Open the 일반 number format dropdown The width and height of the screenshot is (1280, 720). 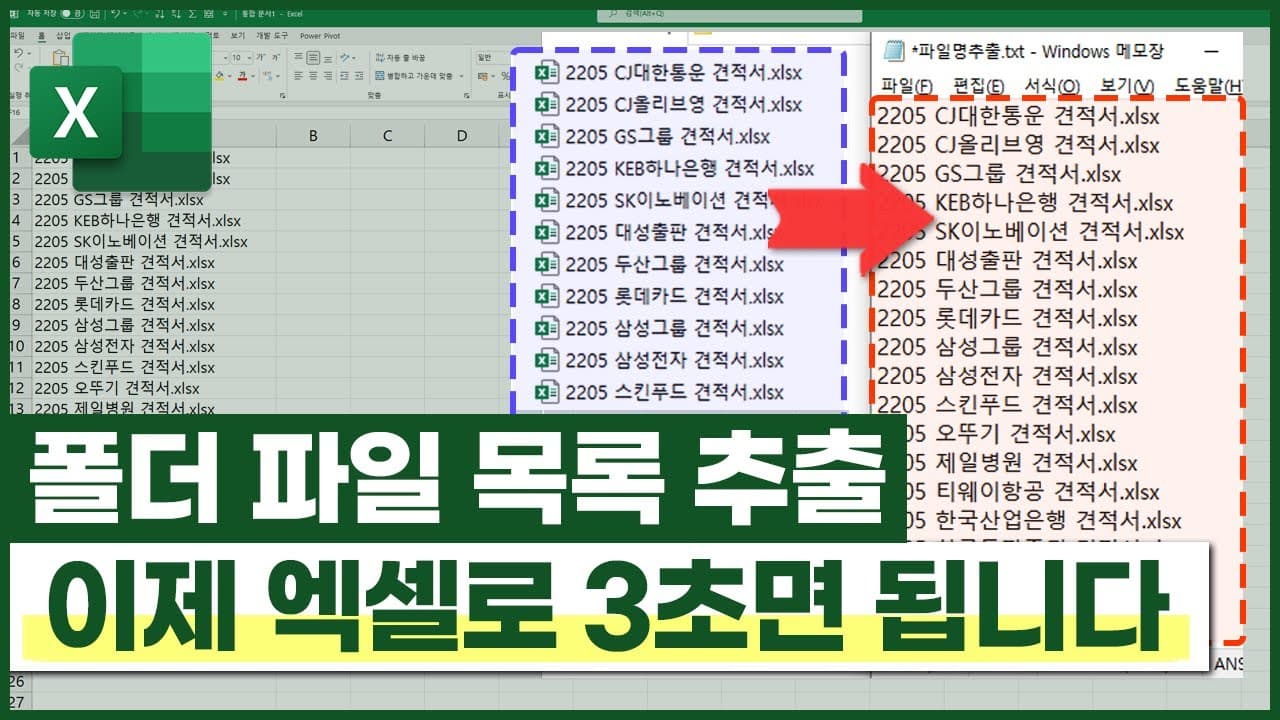492,57
